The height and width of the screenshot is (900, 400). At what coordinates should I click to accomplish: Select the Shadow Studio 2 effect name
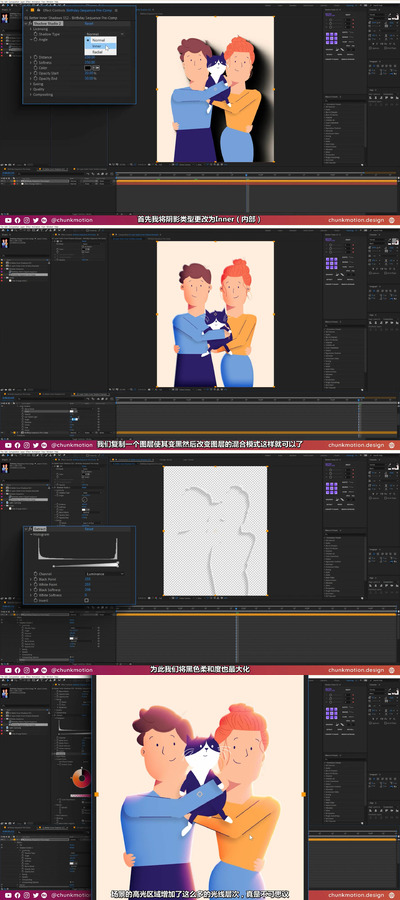tap(48, 24)
